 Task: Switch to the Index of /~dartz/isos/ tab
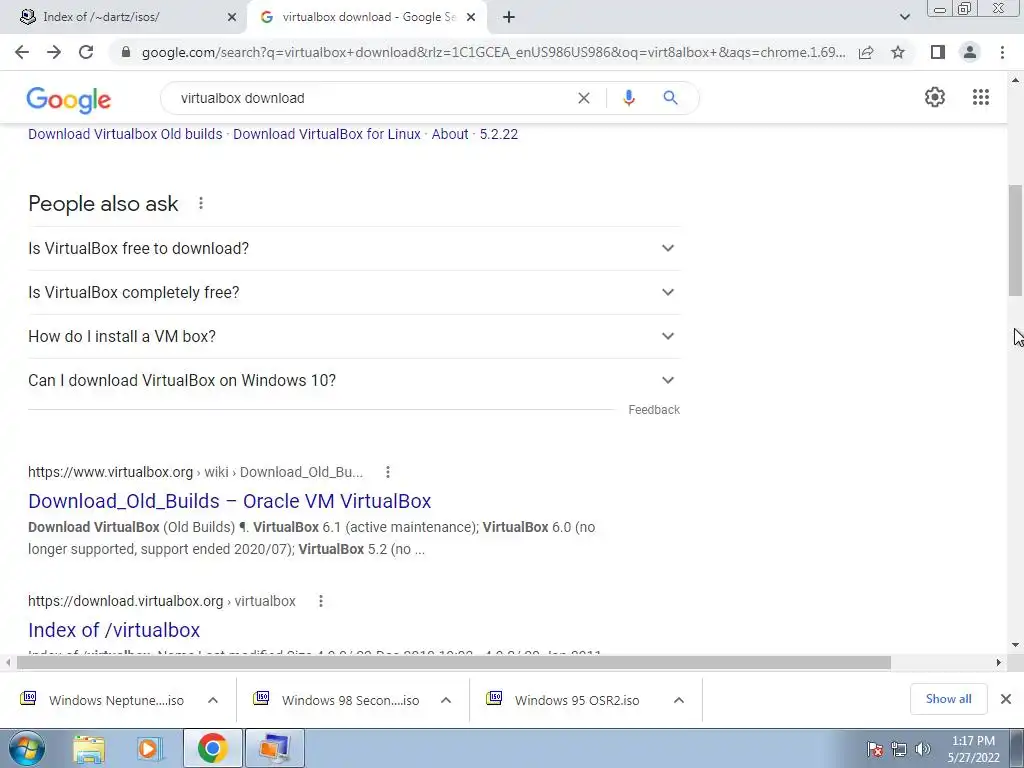(123, 17)
